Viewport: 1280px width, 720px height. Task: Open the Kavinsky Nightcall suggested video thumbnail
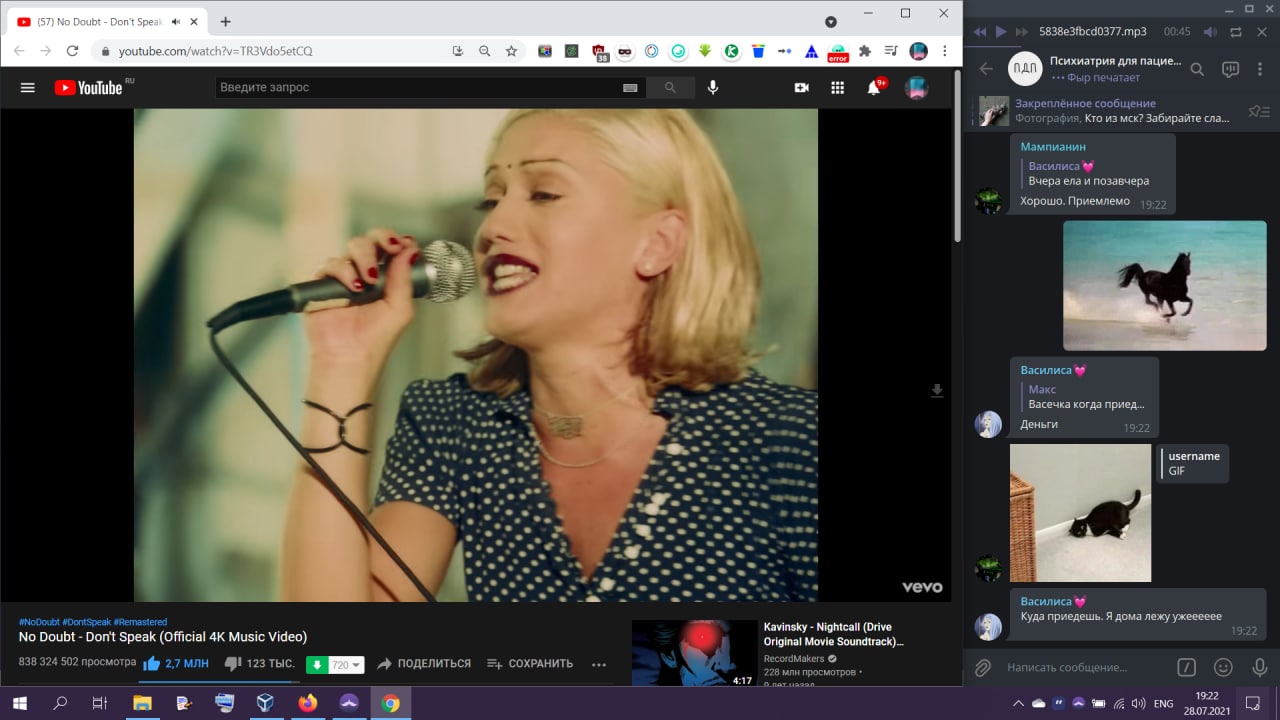coord(695,653)
